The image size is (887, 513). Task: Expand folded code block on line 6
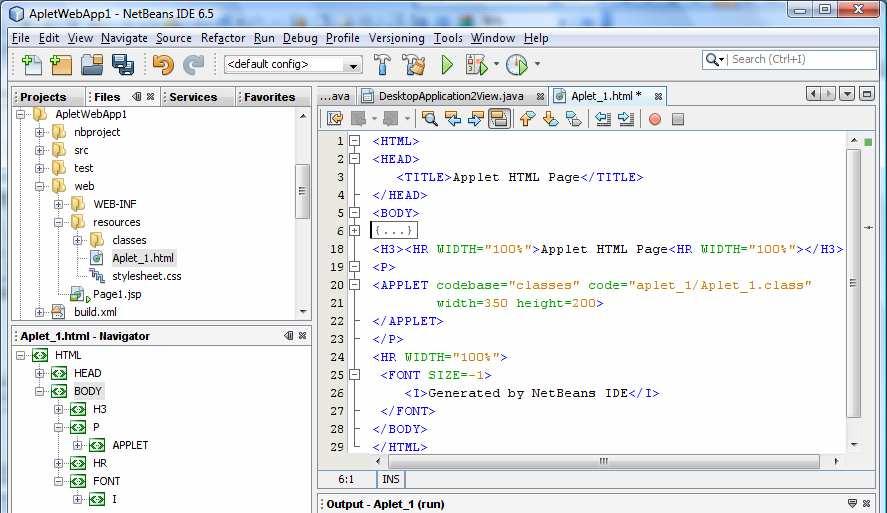[355, 231]
